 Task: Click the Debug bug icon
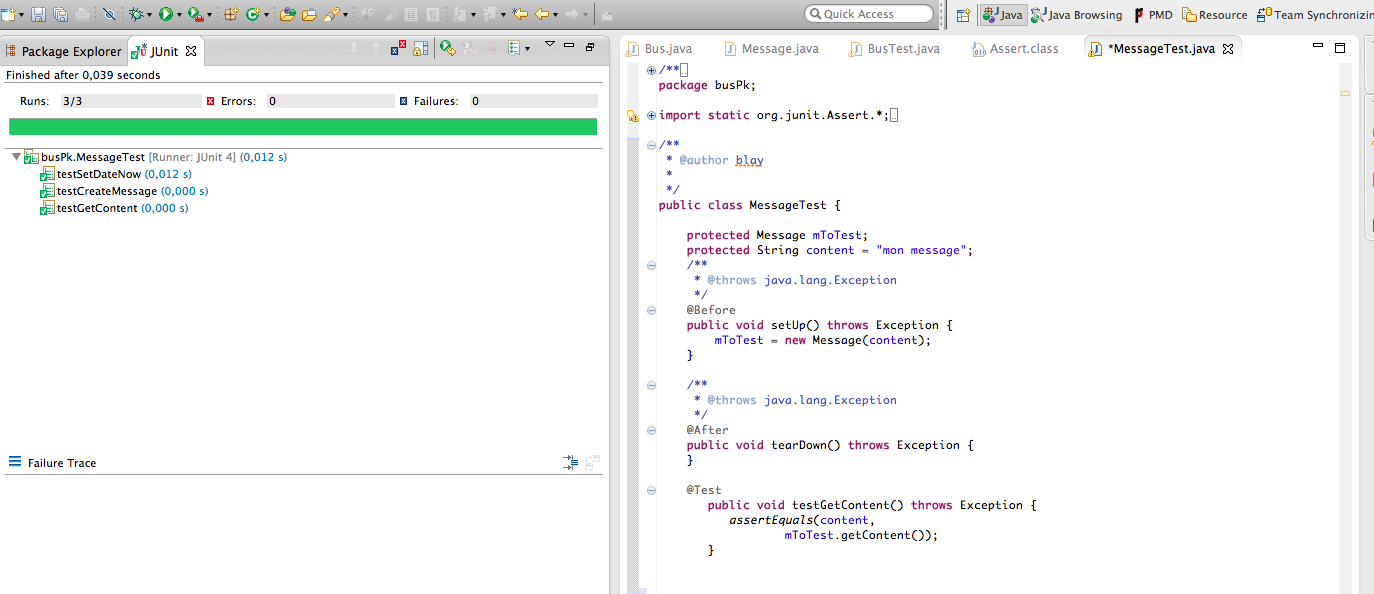(136, 14)
